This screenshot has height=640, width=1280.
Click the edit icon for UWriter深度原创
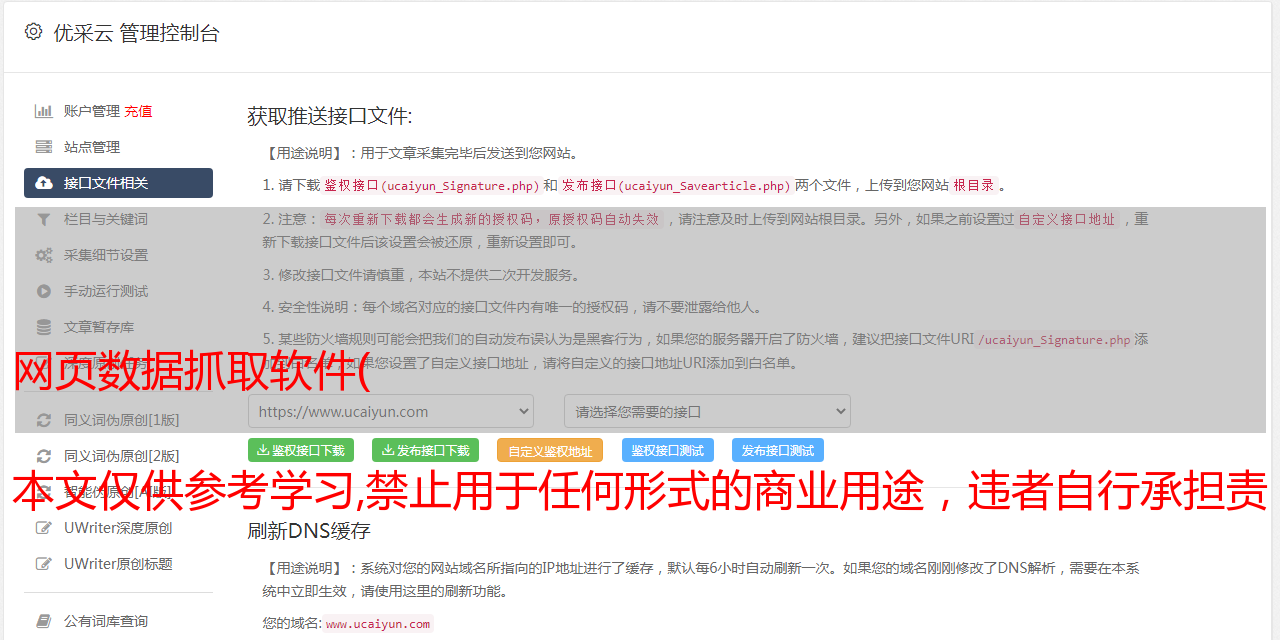click(44, 528)
